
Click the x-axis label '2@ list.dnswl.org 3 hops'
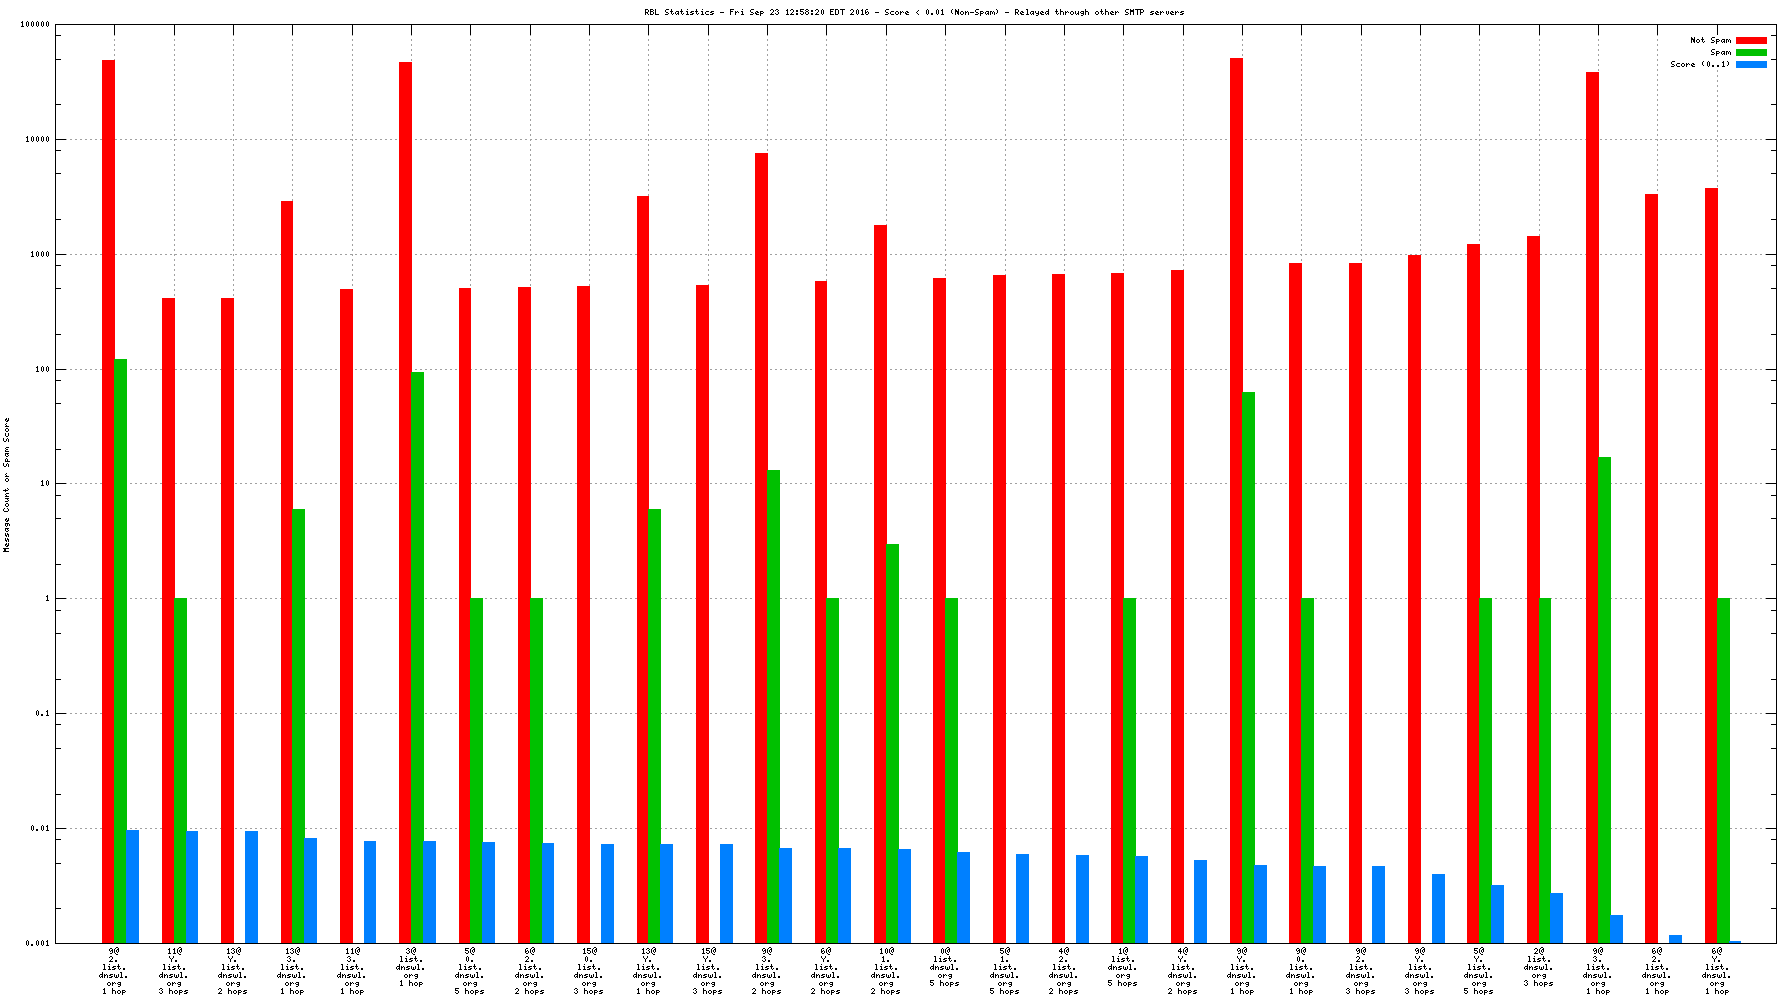click(1539, 969)
